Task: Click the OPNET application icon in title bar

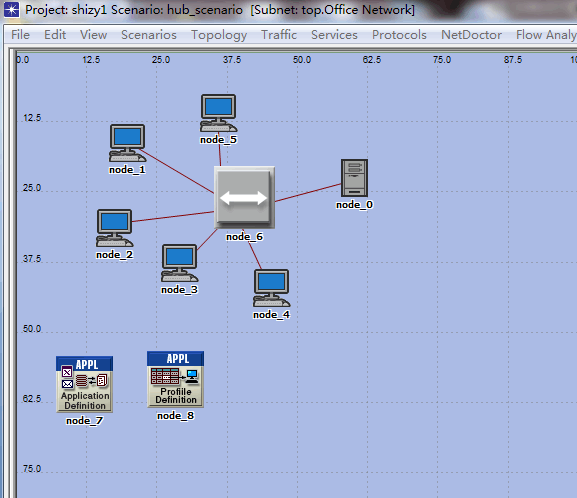Action: (x=11, y=10)
